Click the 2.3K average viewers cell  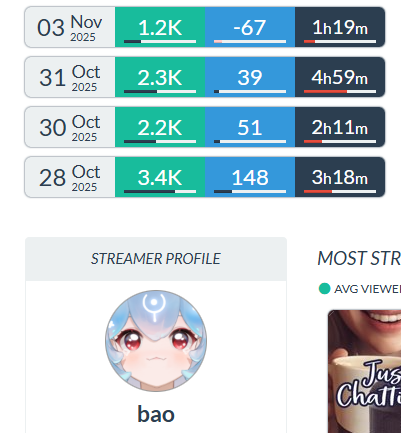[160, 77]
